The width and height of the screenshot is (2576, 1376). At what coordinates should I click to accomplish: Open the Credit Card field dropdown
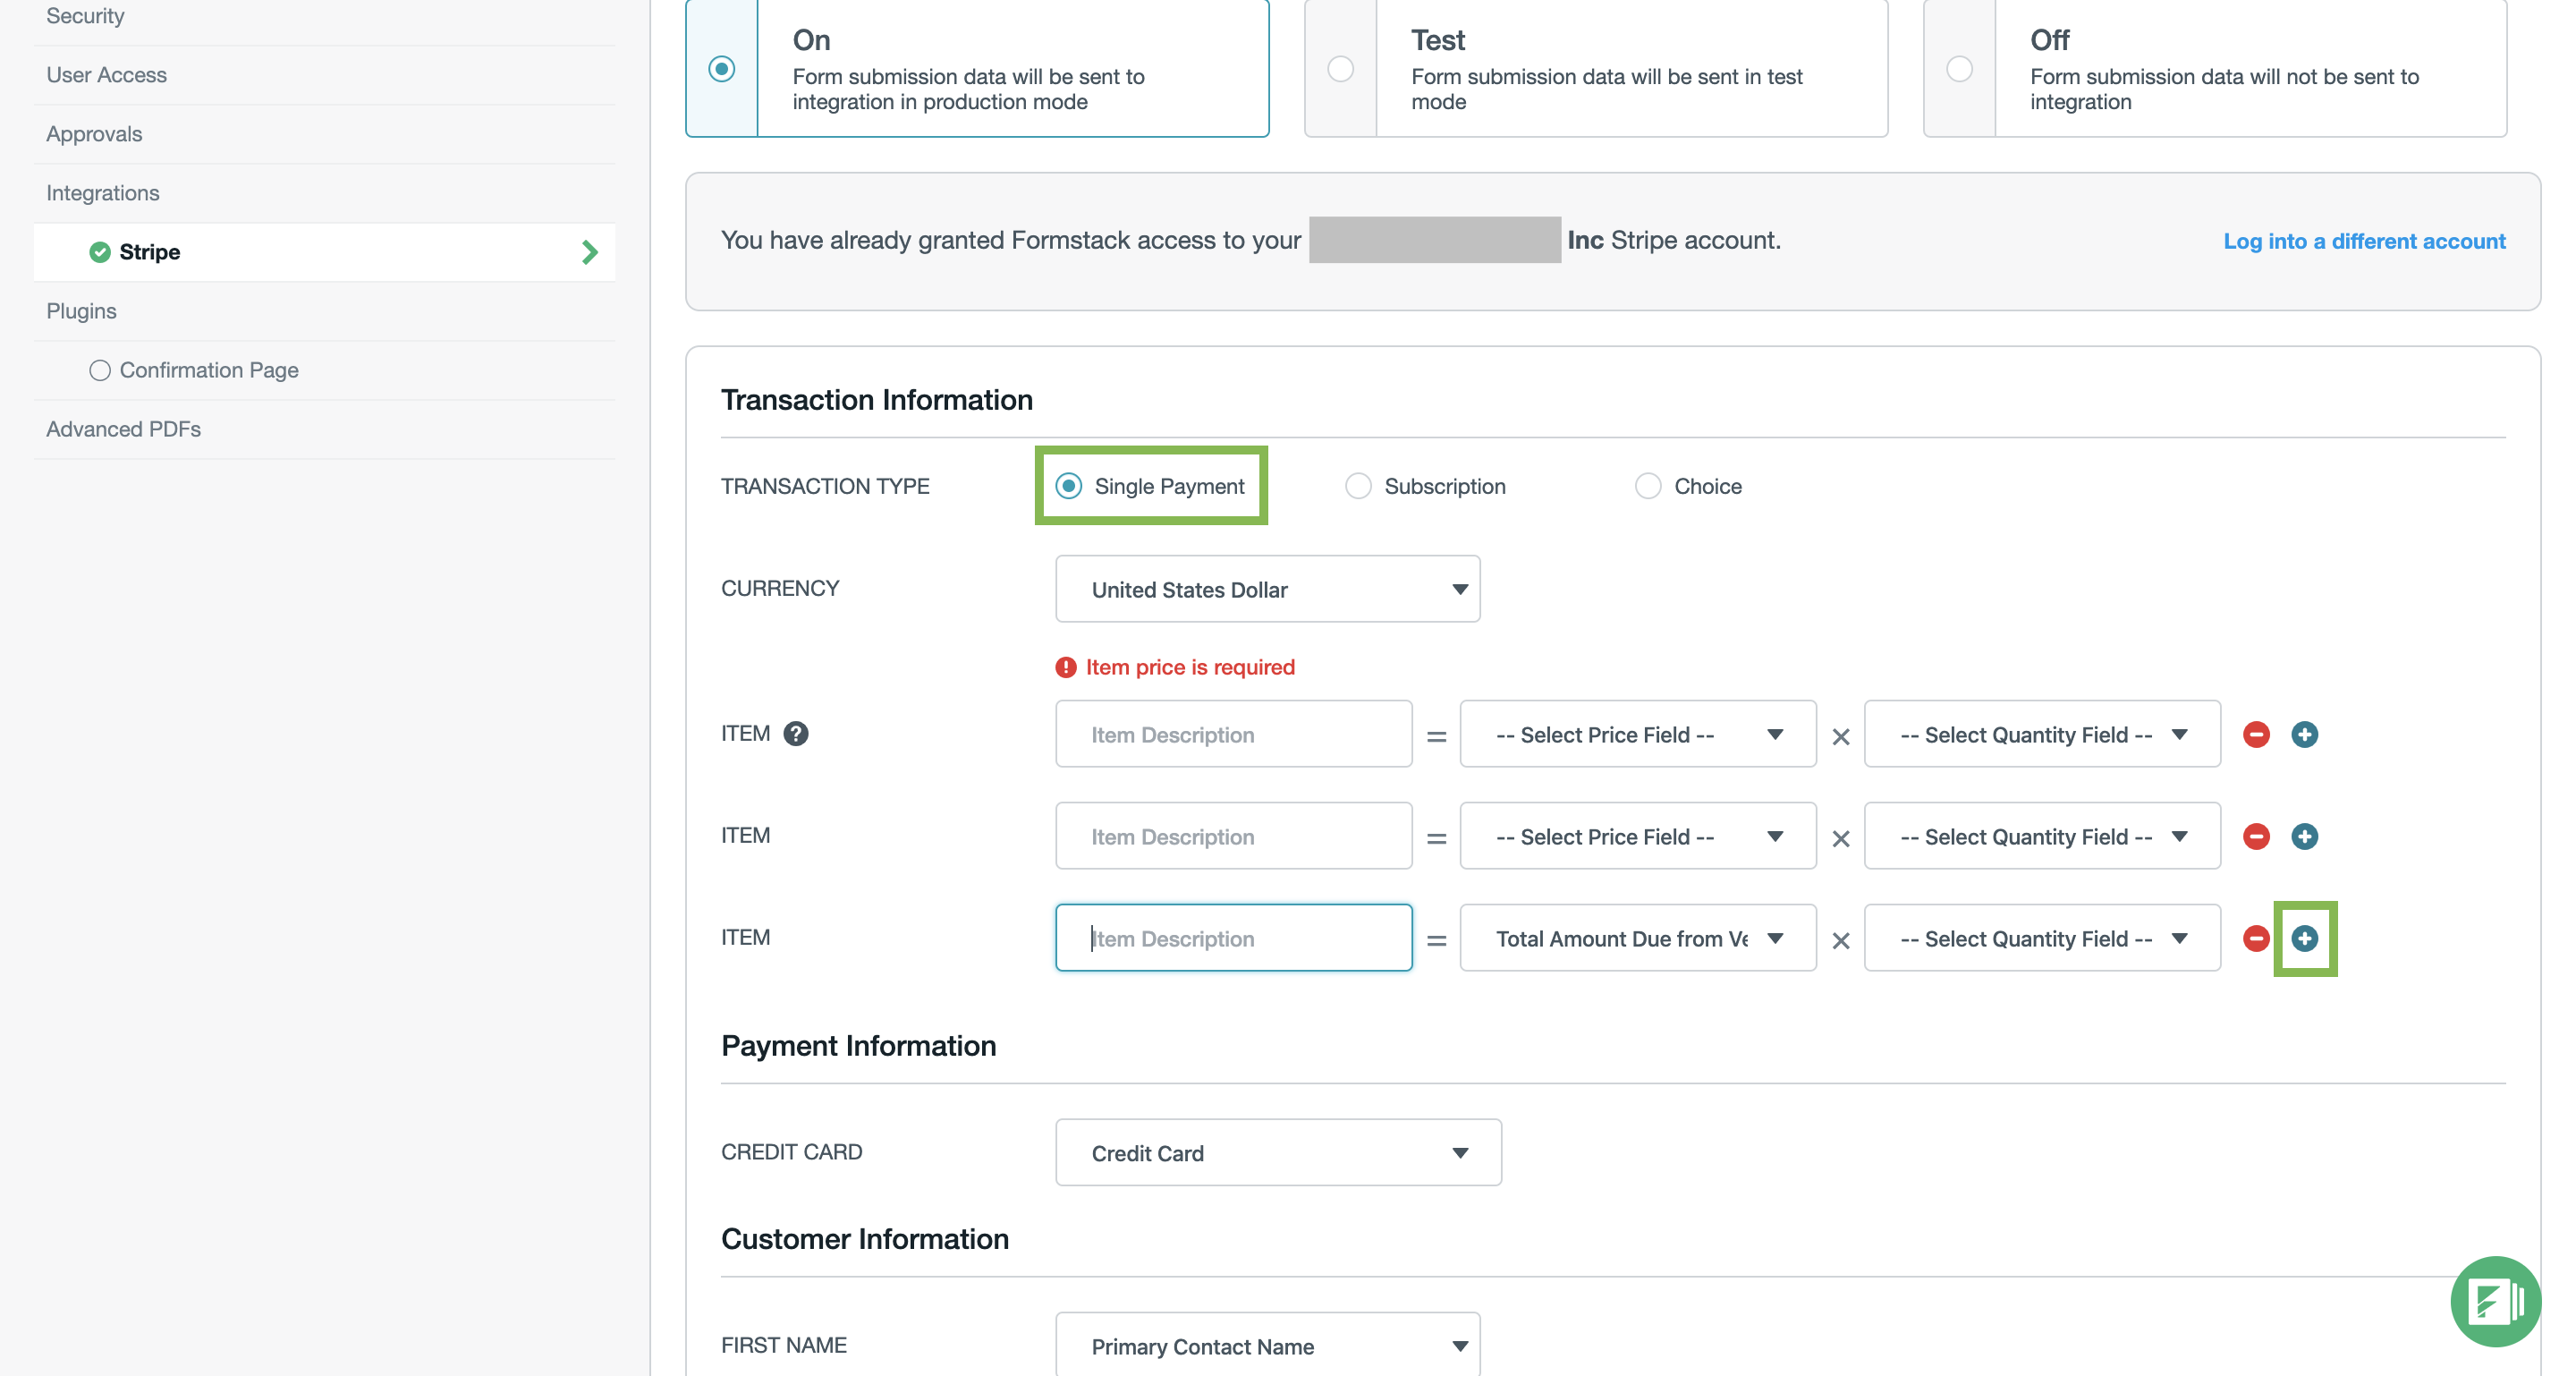pyautogui.click(x=1277, y=1152)
